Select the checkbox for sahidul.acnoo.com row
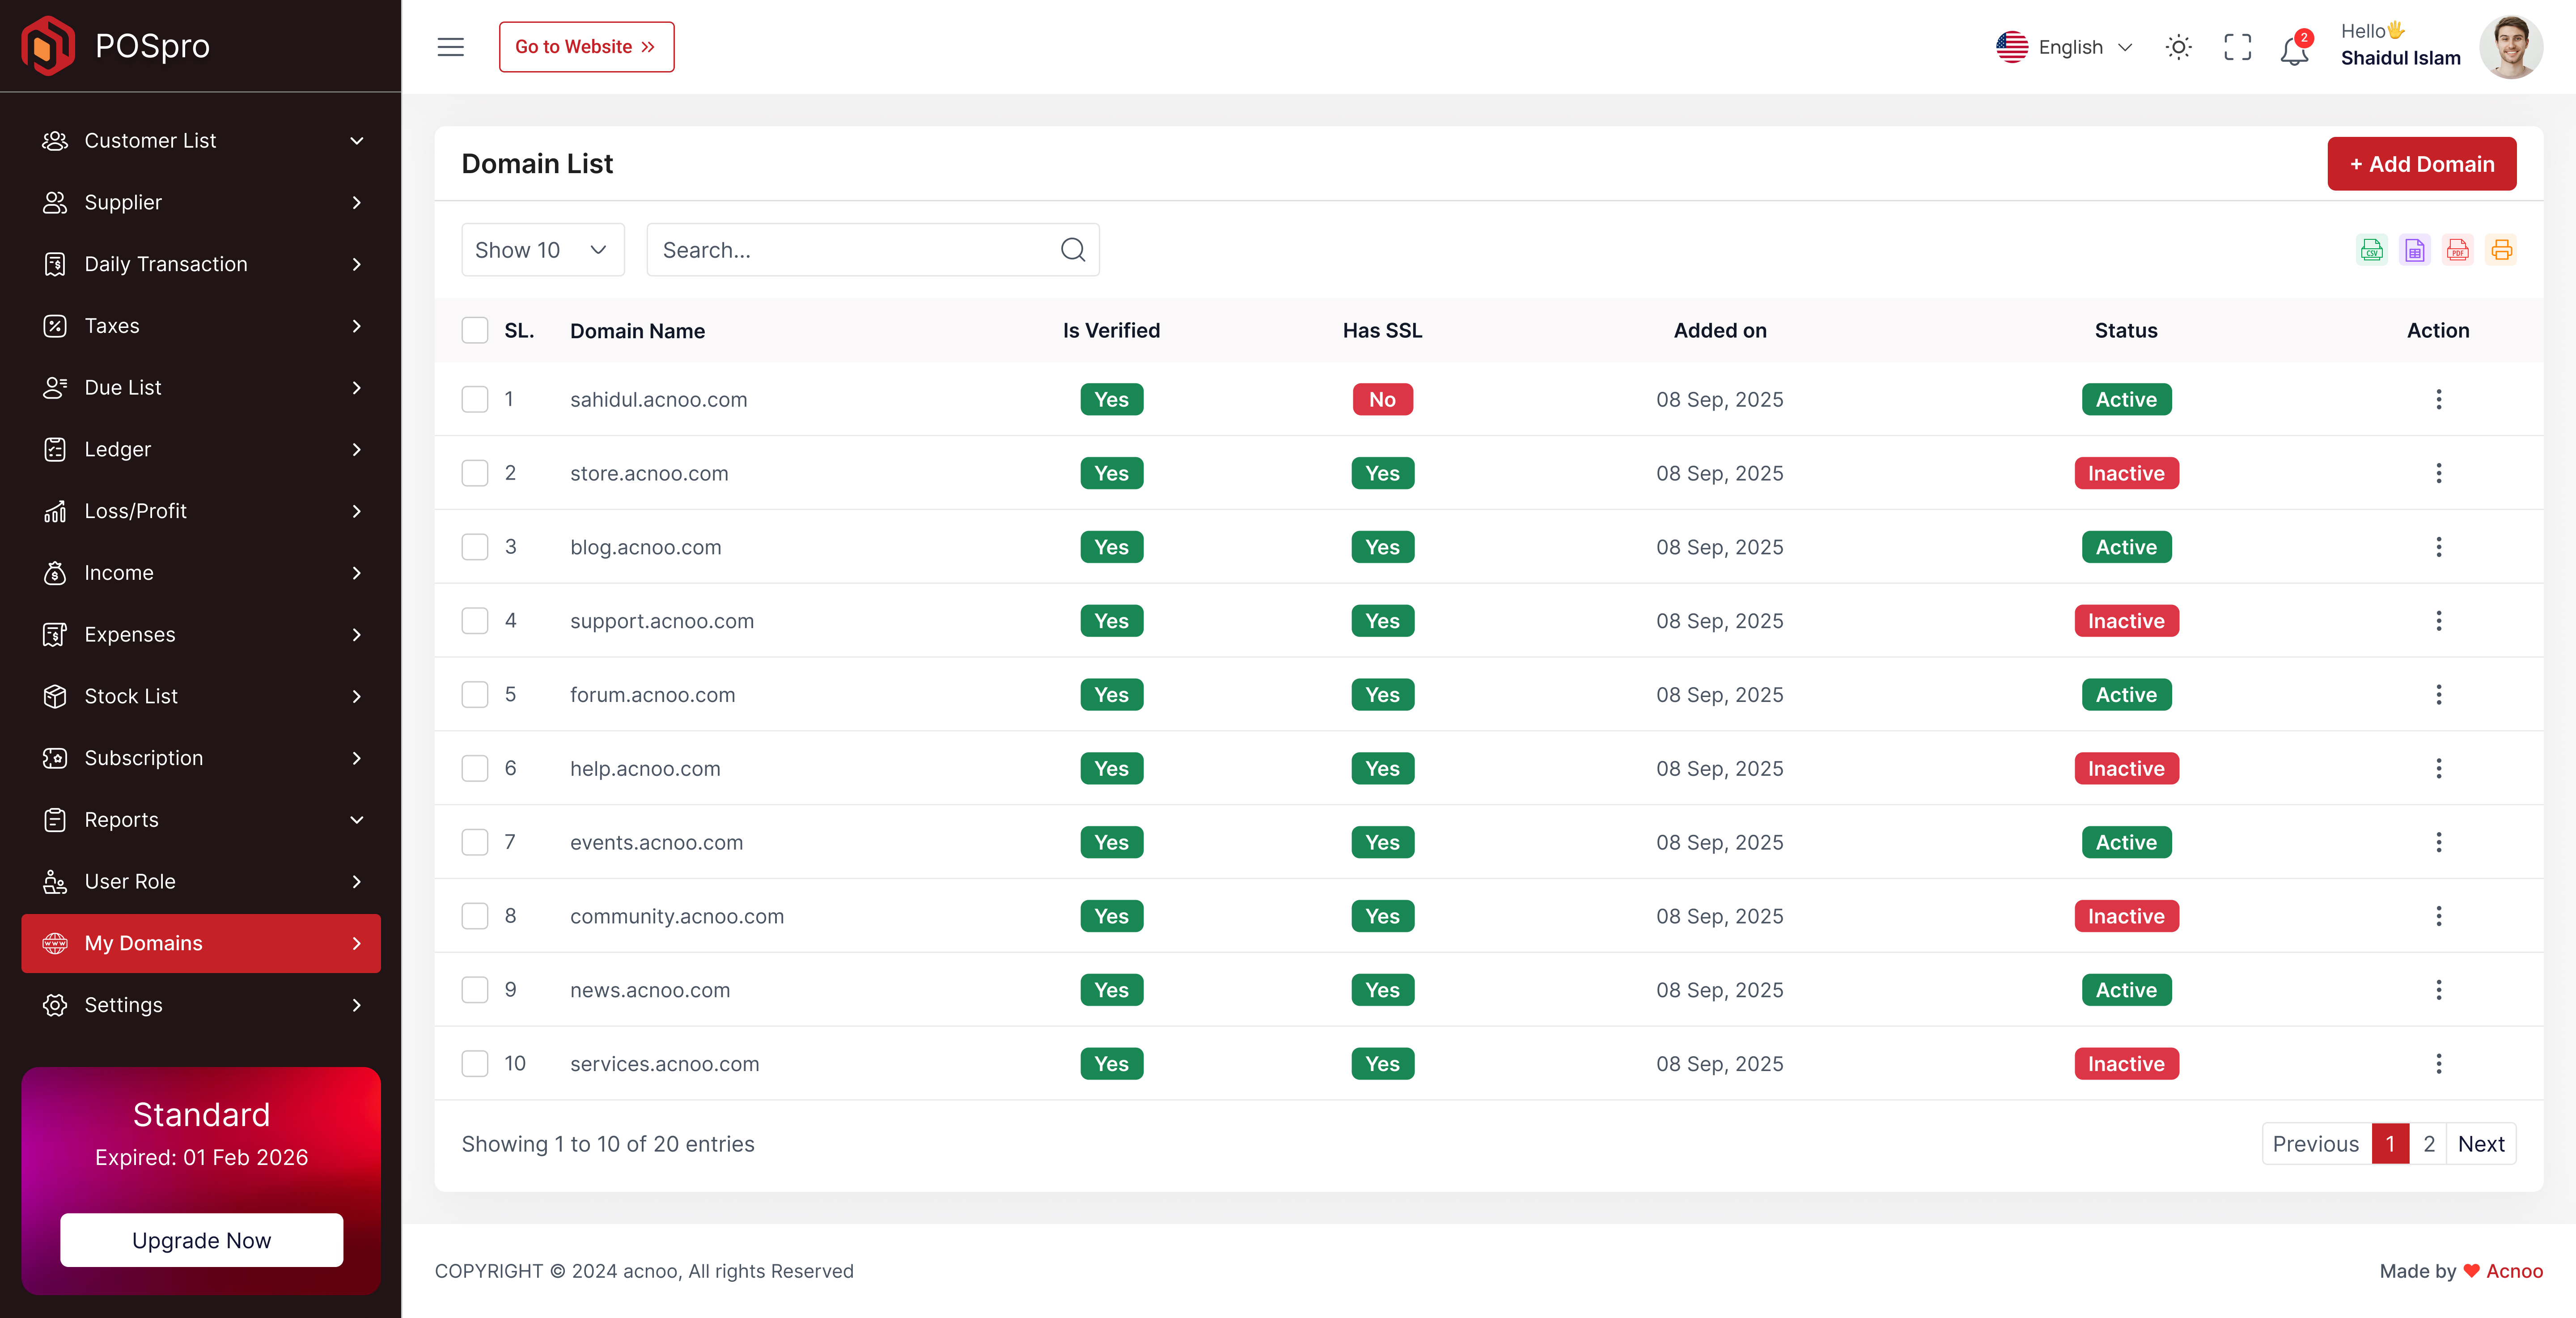The width and height of the screenshot is (2576, 1318). point(475,399)
